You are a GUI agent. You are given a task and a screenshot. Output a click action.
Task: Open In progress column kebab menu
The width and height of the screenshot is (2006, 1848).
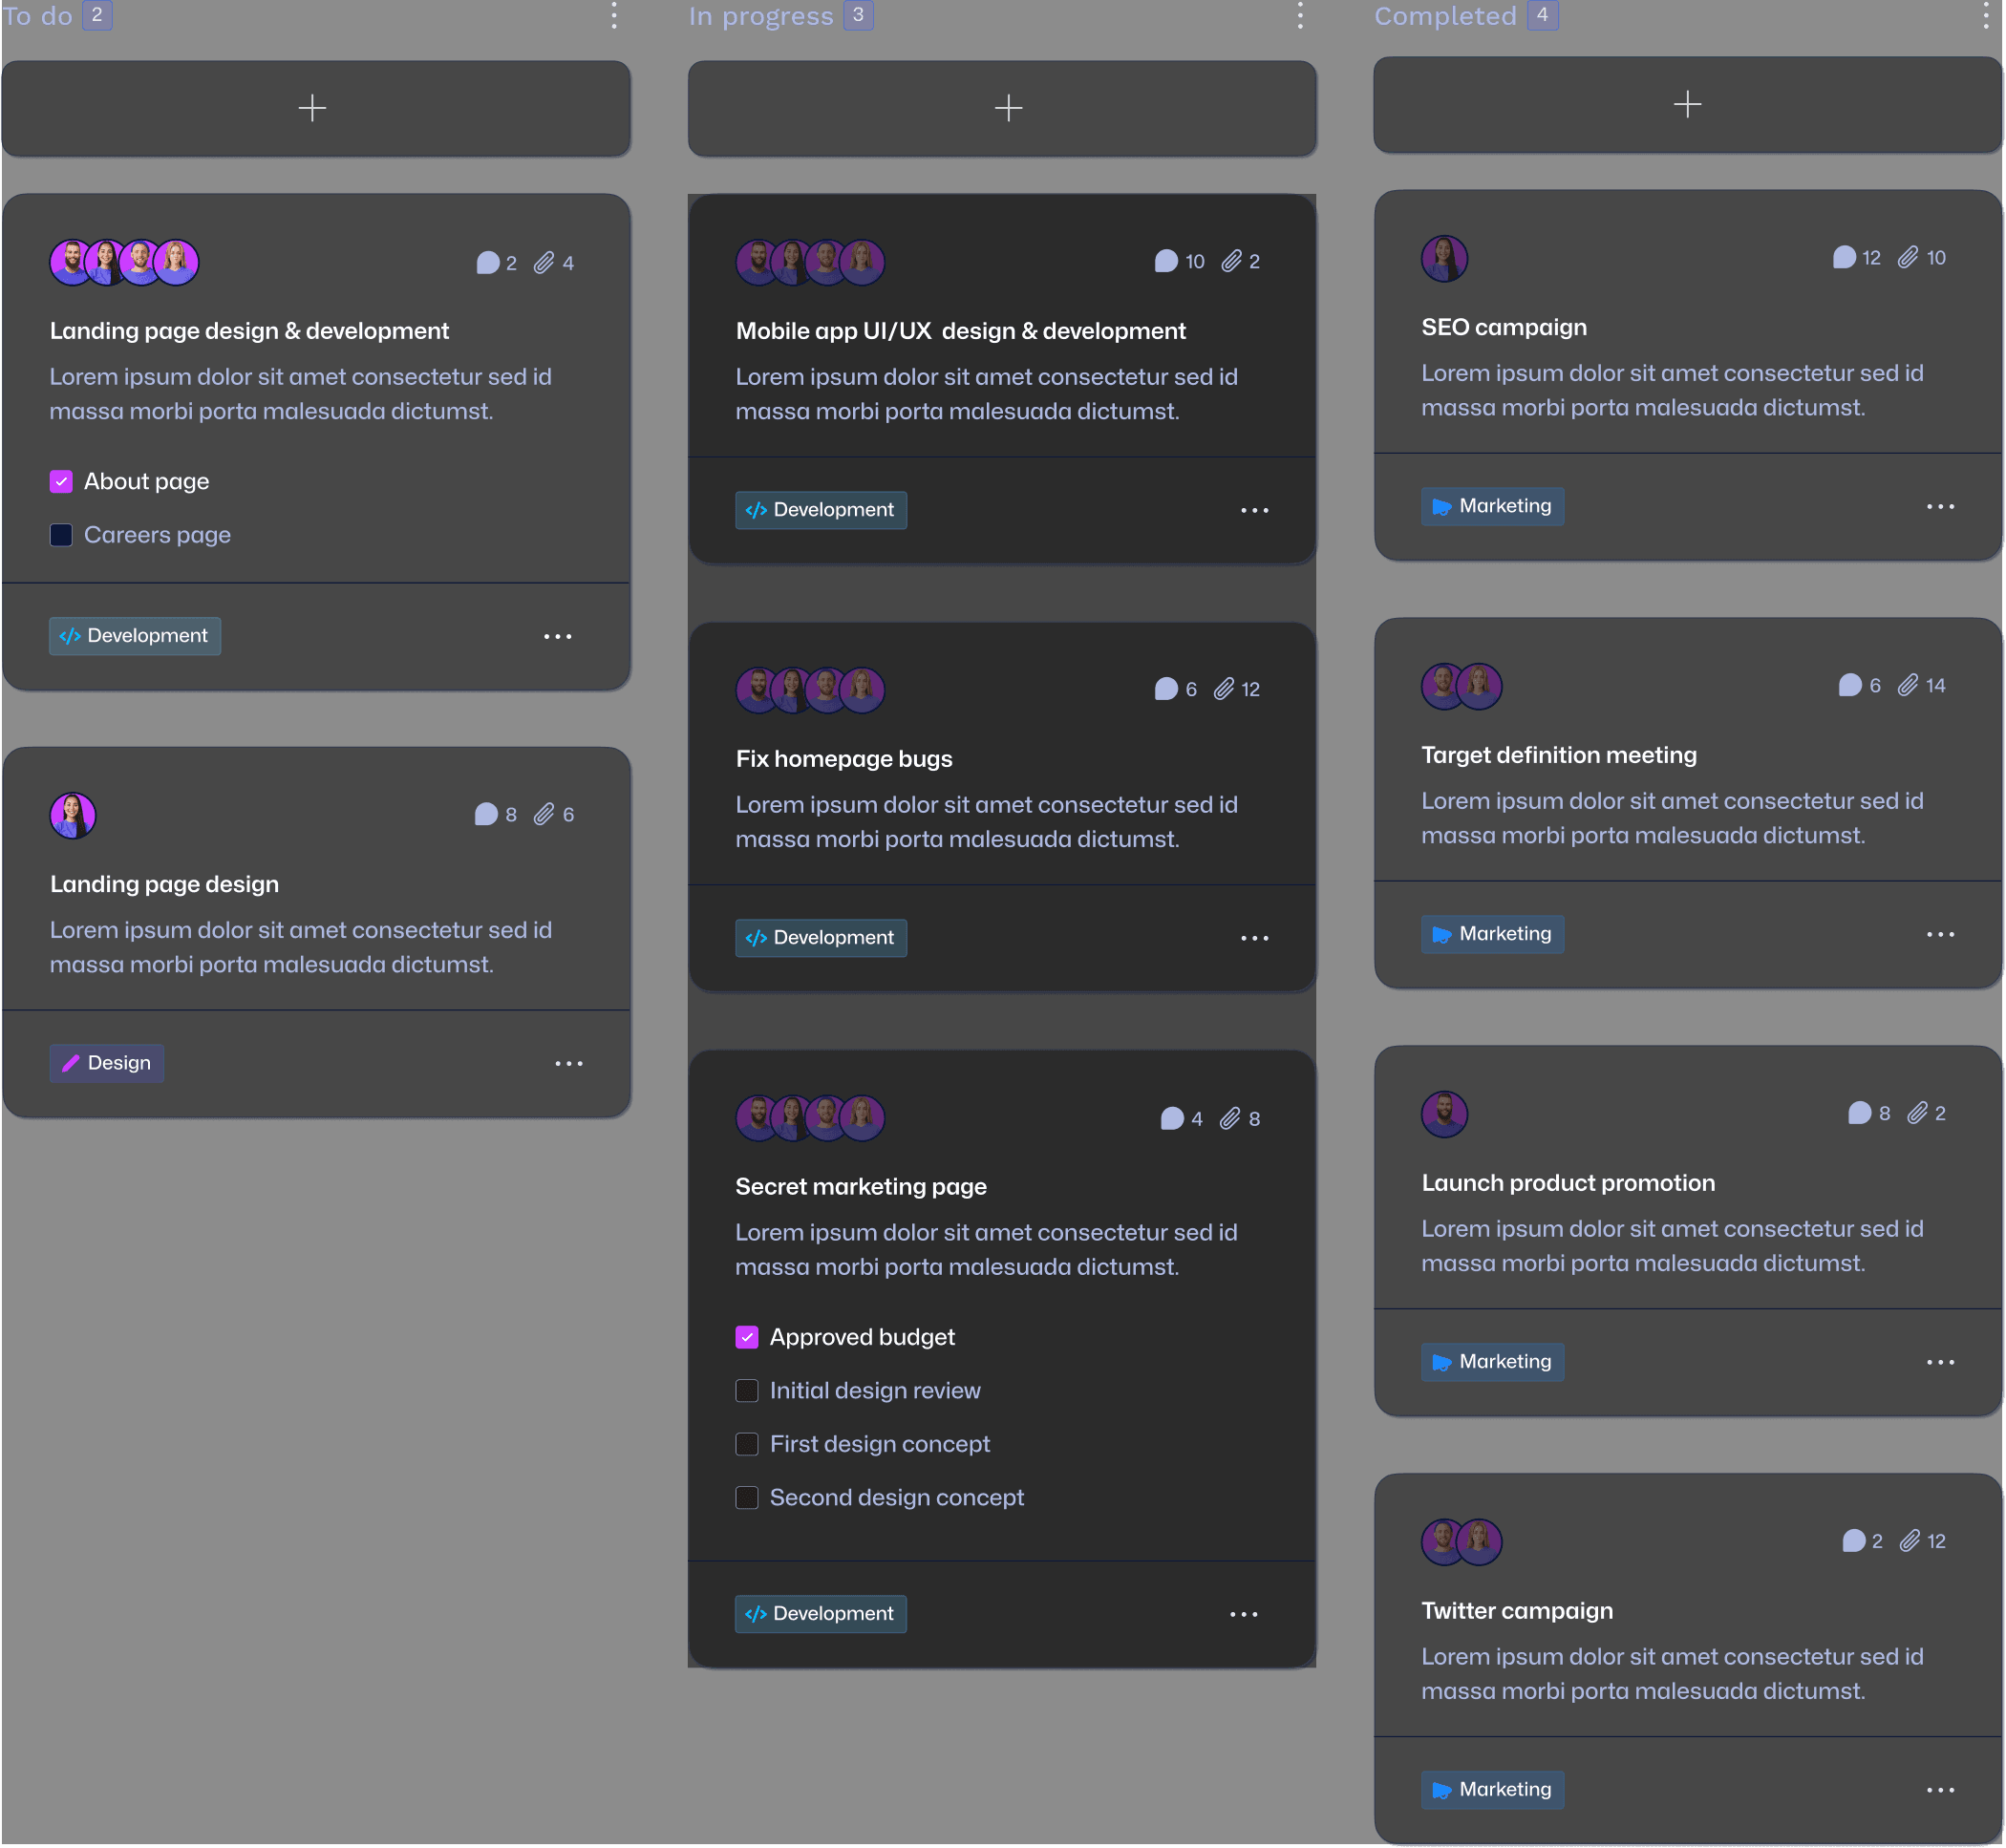tap(1300, 16)
